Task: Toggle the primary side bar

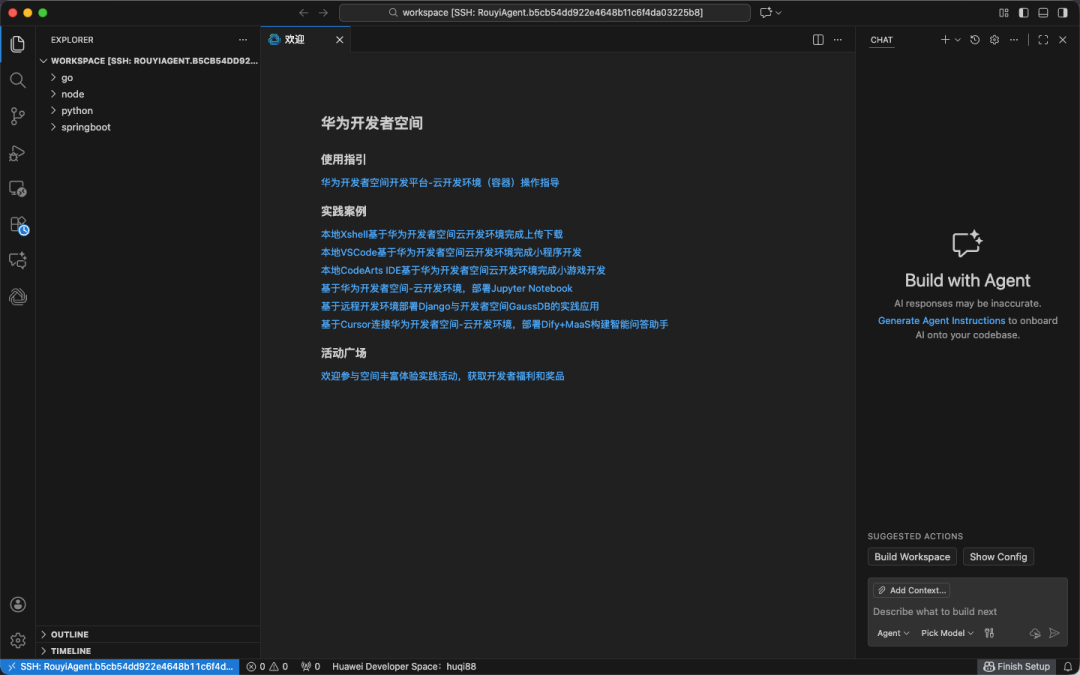Action: pos(1024,12)
